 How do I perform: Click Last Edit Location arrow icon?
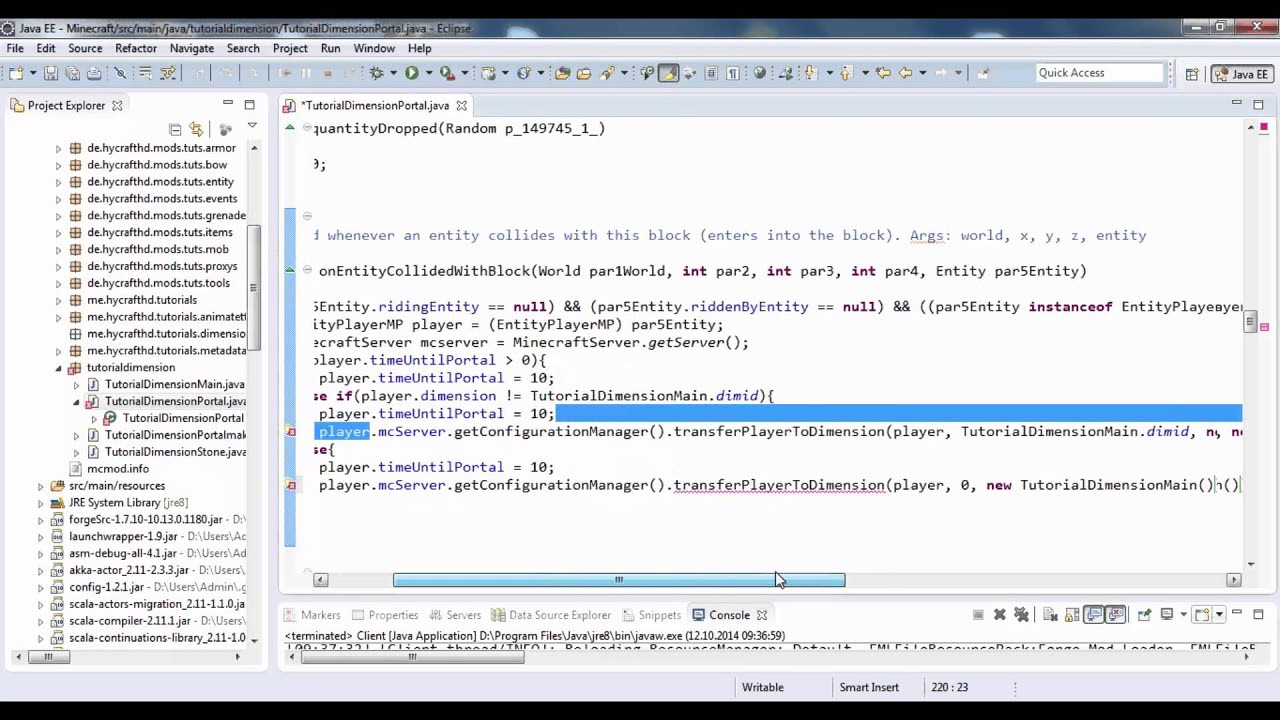tap(883, 73)
